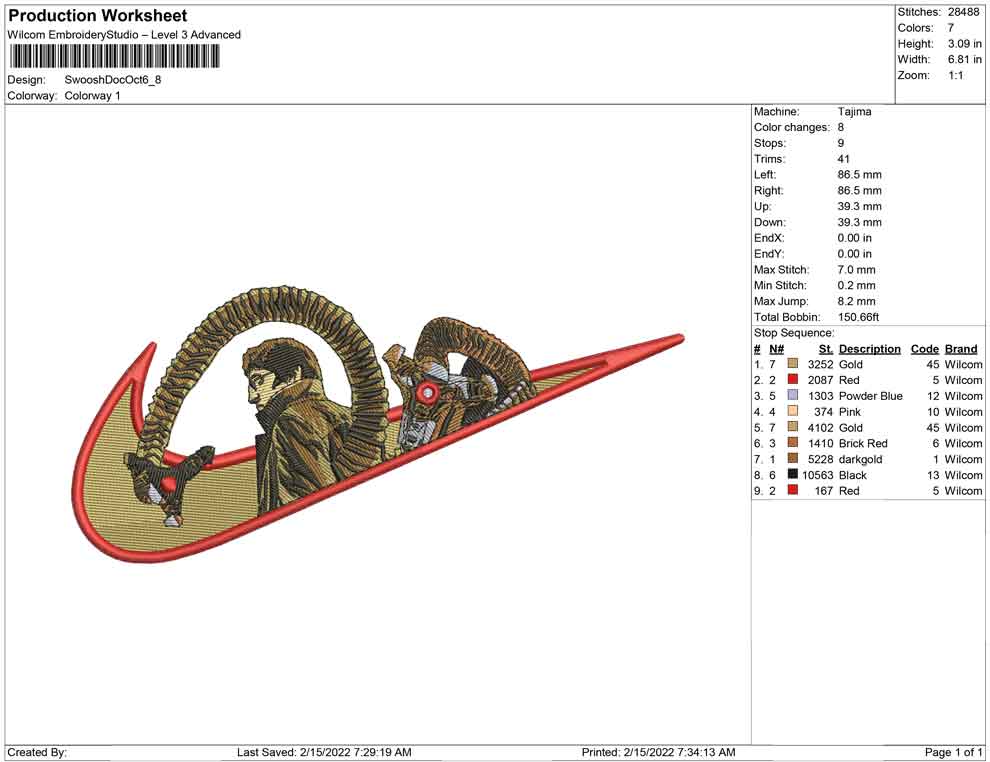Click the 'Code' column header
990x762 pixels.
[925, 349]
